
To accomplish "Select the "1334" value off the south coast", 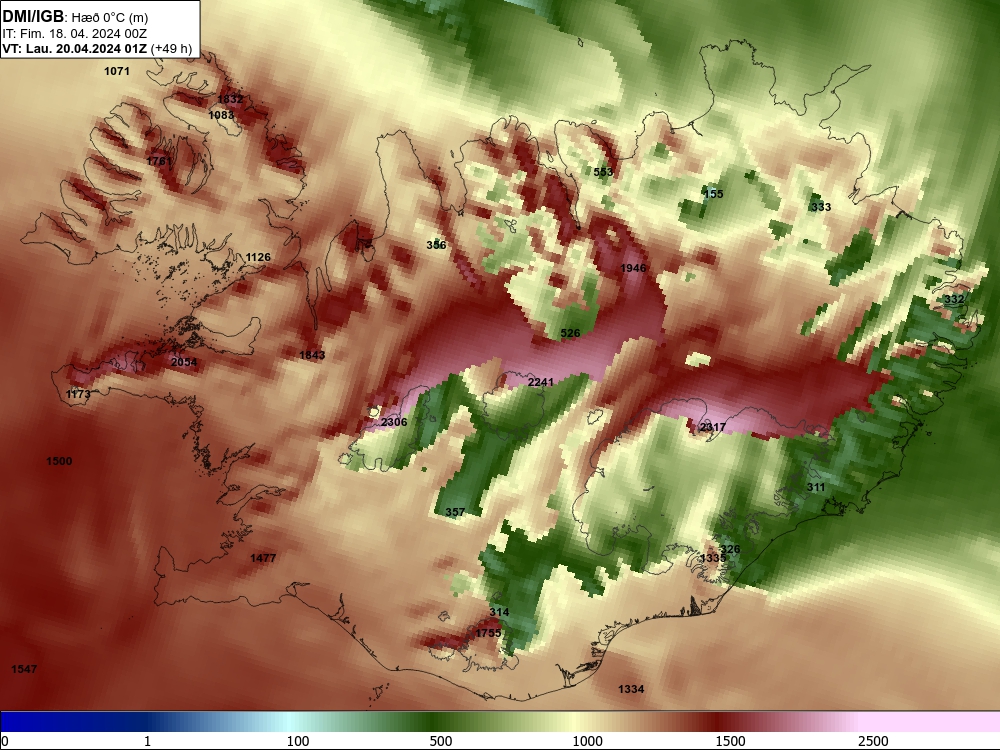I will pyautogui.click(x=631, y=689).
